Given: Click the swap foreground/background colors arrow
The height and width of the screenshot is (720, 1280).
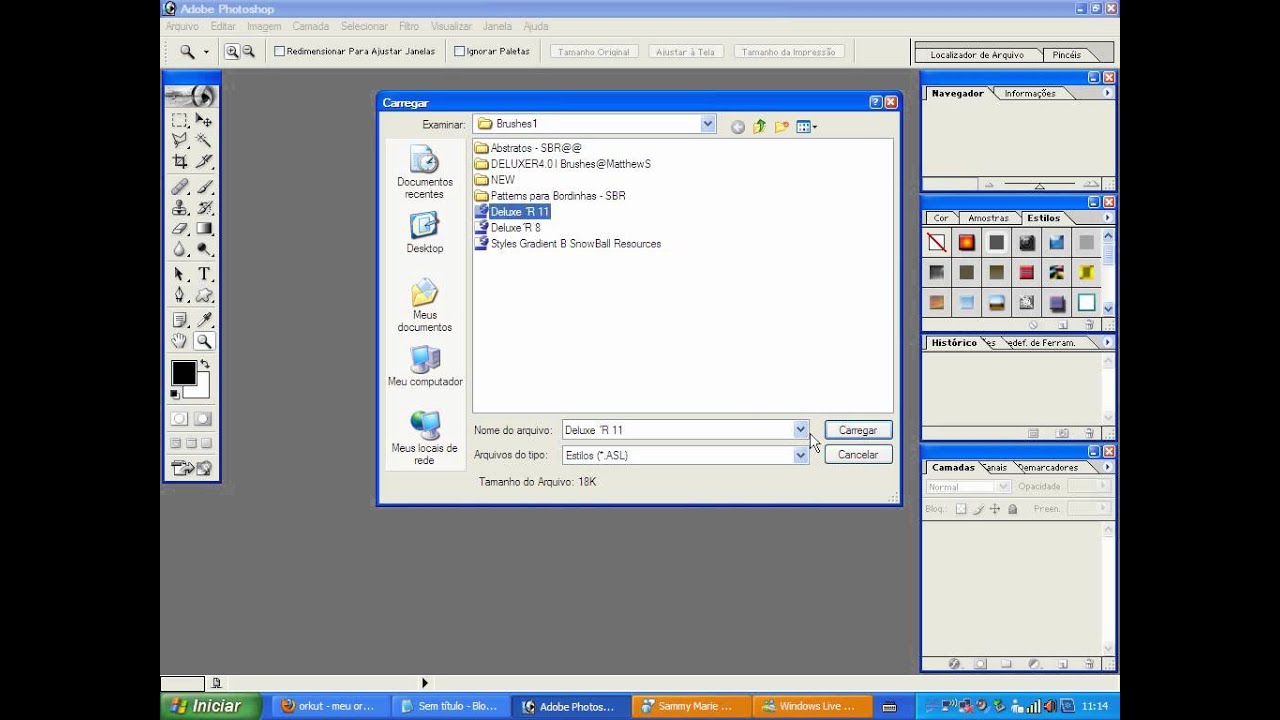Looking at the screenshot, I should point(205,364).
